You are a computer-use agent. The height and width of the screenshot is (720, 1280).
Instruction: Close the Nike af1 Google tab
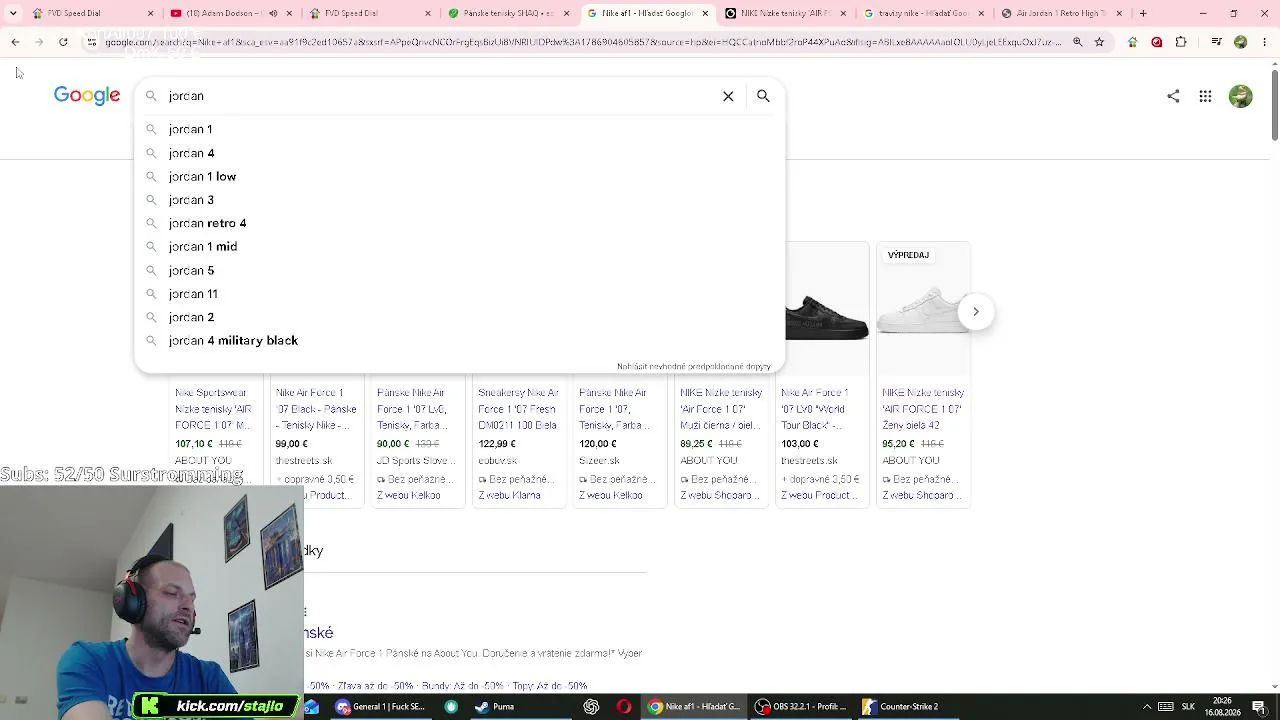coord(705,13)
